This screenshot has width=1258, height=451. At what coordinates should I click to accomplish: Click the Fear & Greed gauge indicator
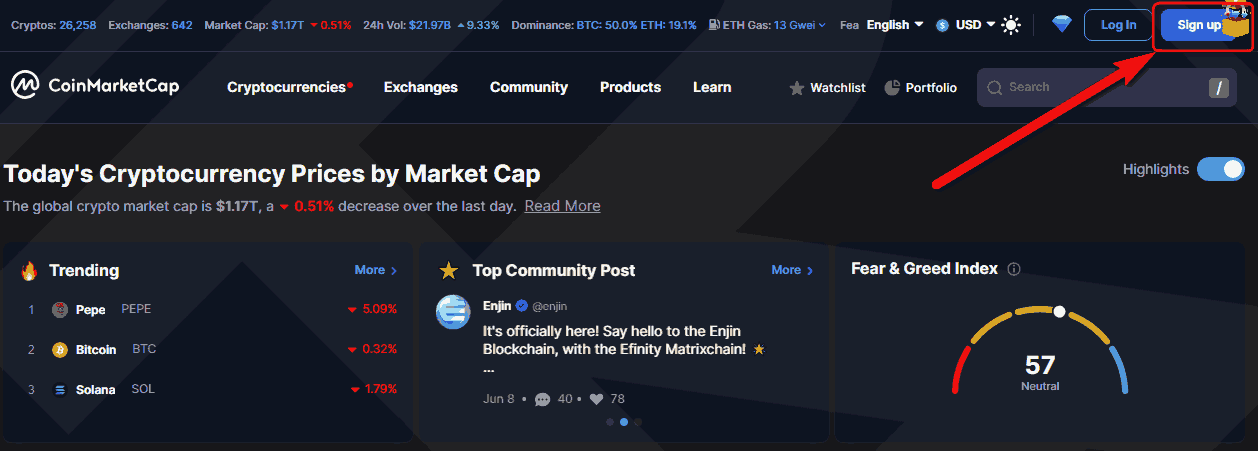(1059, 312)
